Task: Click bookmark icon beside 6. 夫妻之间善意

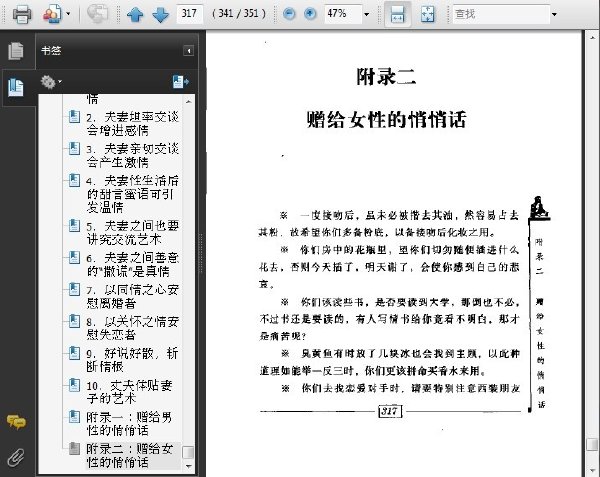Action: pos(74,257)
